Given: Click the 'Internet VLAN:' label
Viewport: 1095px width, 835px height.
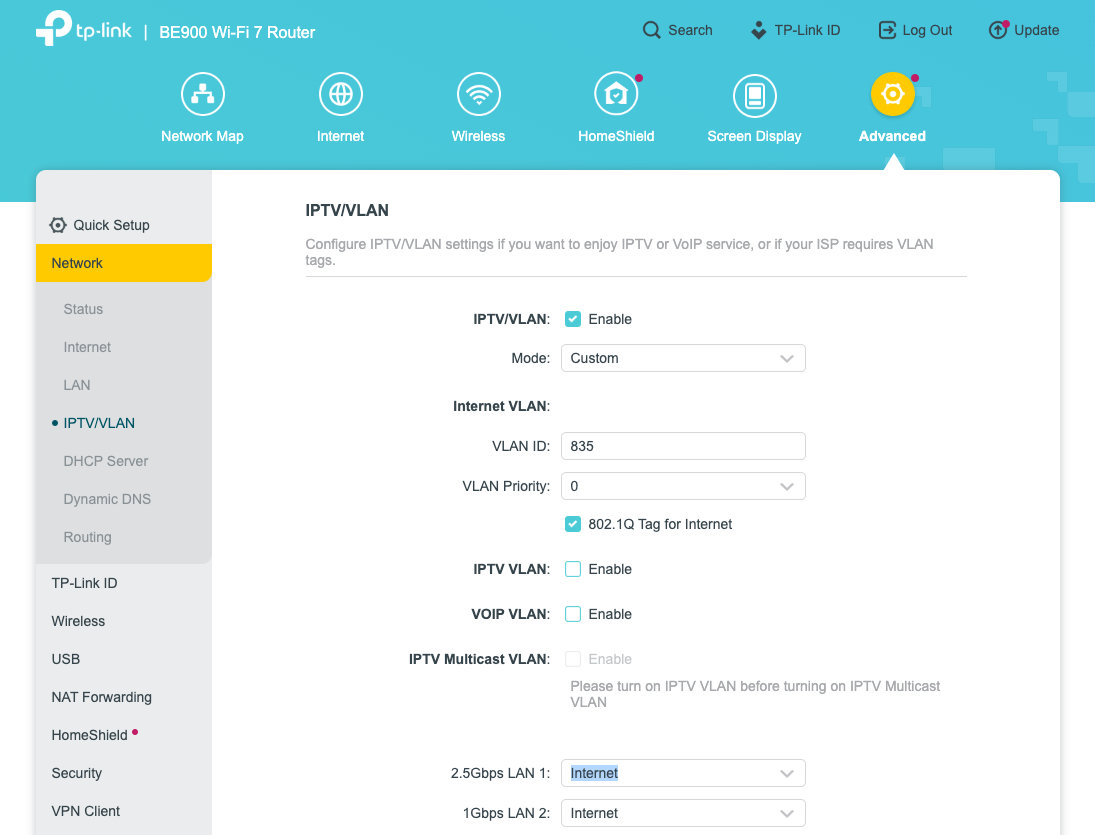Looking at the screenshot, I should 501,406.
